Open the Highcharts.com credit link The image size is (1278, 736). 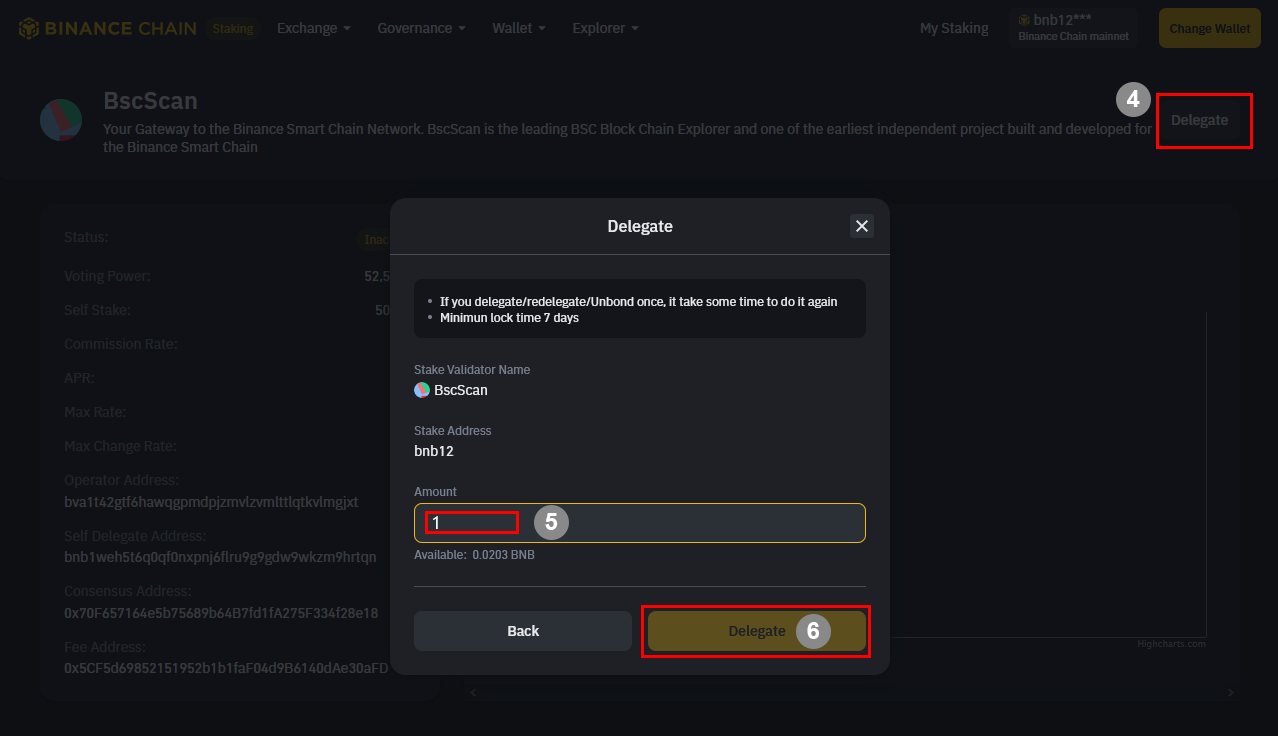pyautogui.click(x=1171, y=644)
